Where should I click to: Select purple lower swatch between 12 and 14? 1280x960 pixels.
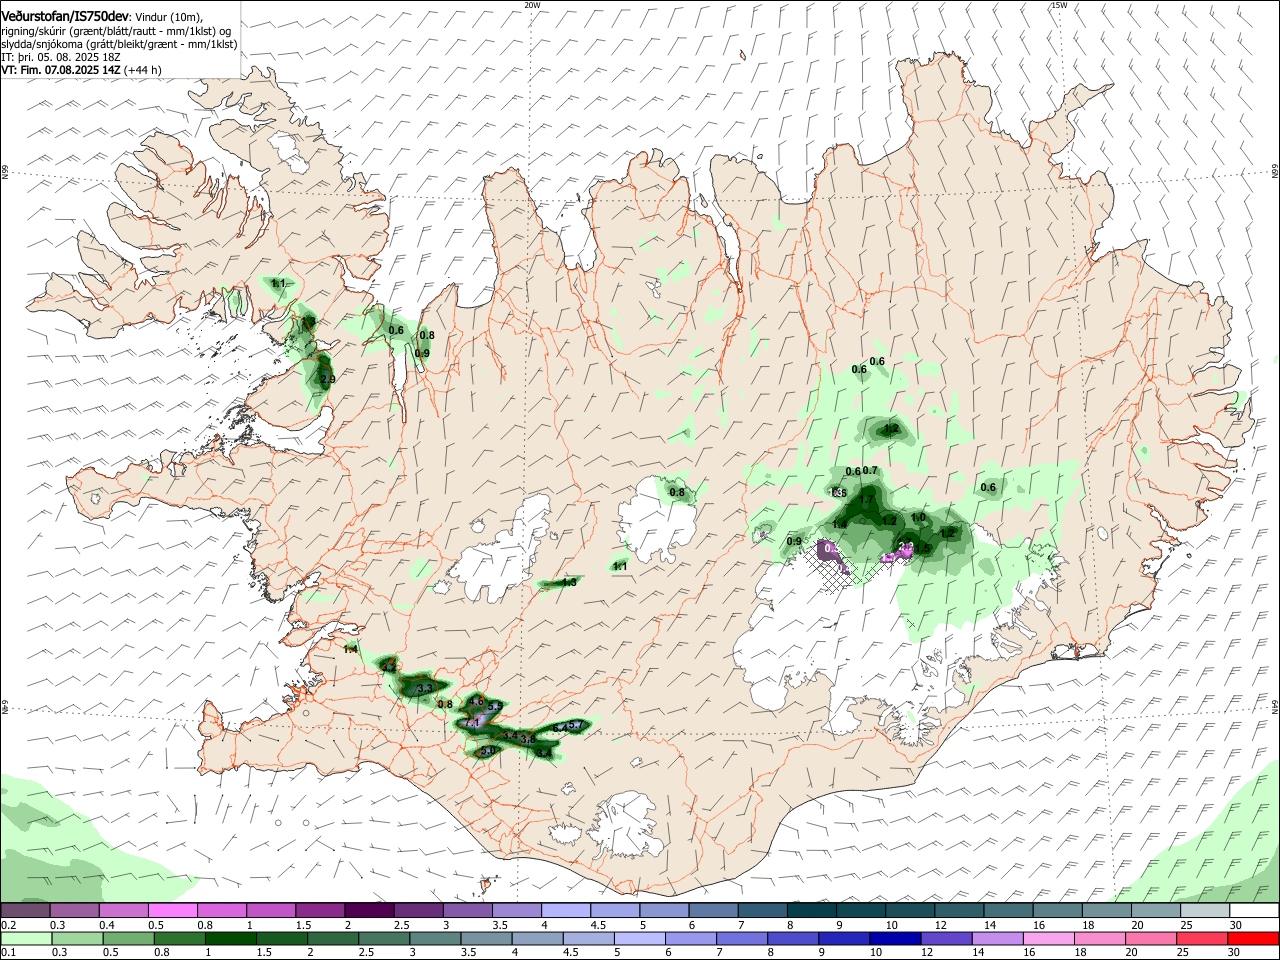(946, 938)
